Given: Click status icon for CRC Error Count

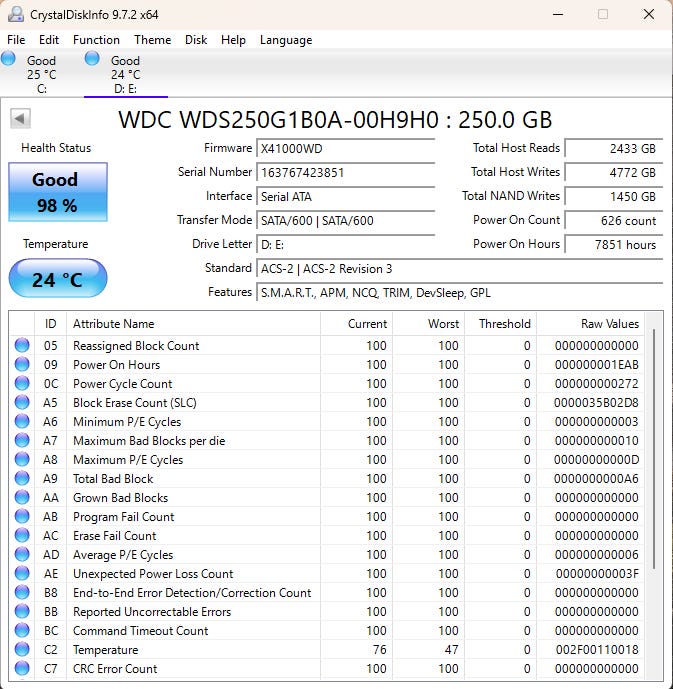Looking at the screenshot, I should click(x=22, y=669).
